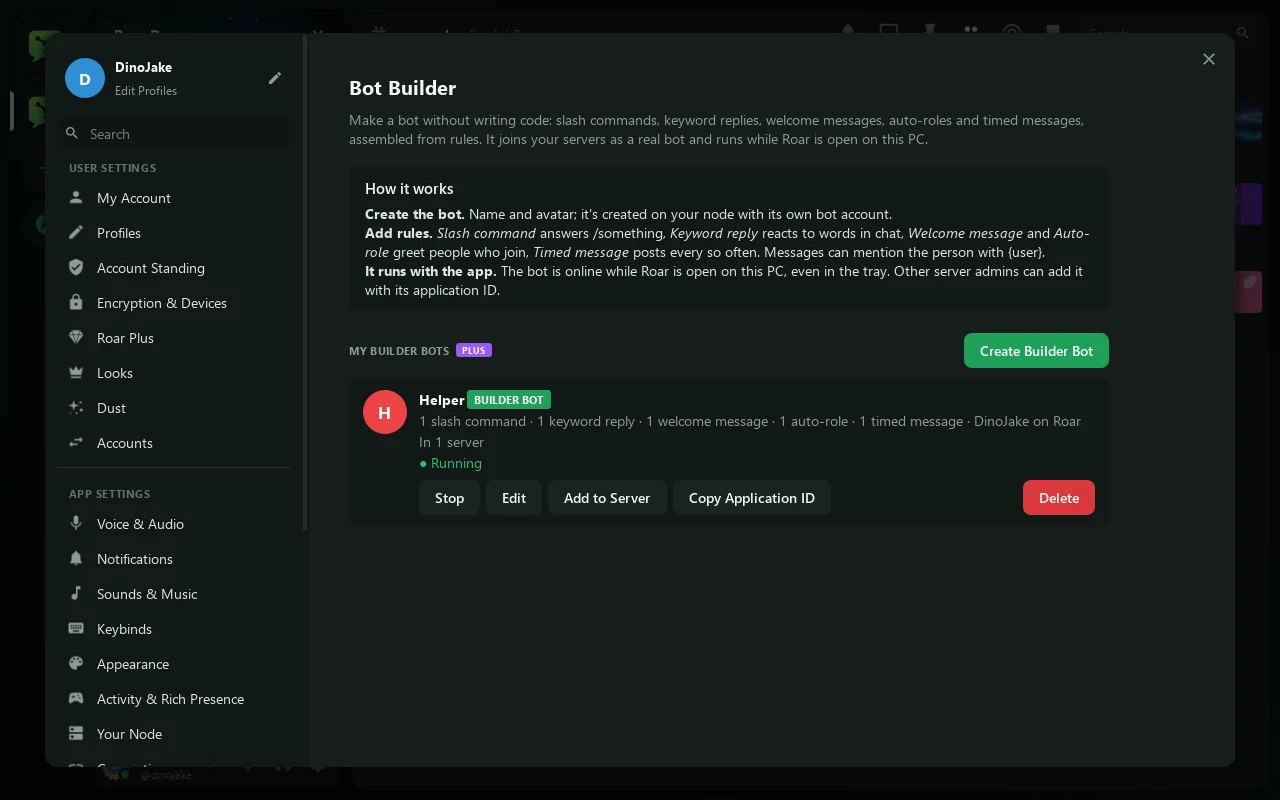Viewport: 1280px width, 800px height.
Task: Open Profiles settings page
Action: point(174,233)
